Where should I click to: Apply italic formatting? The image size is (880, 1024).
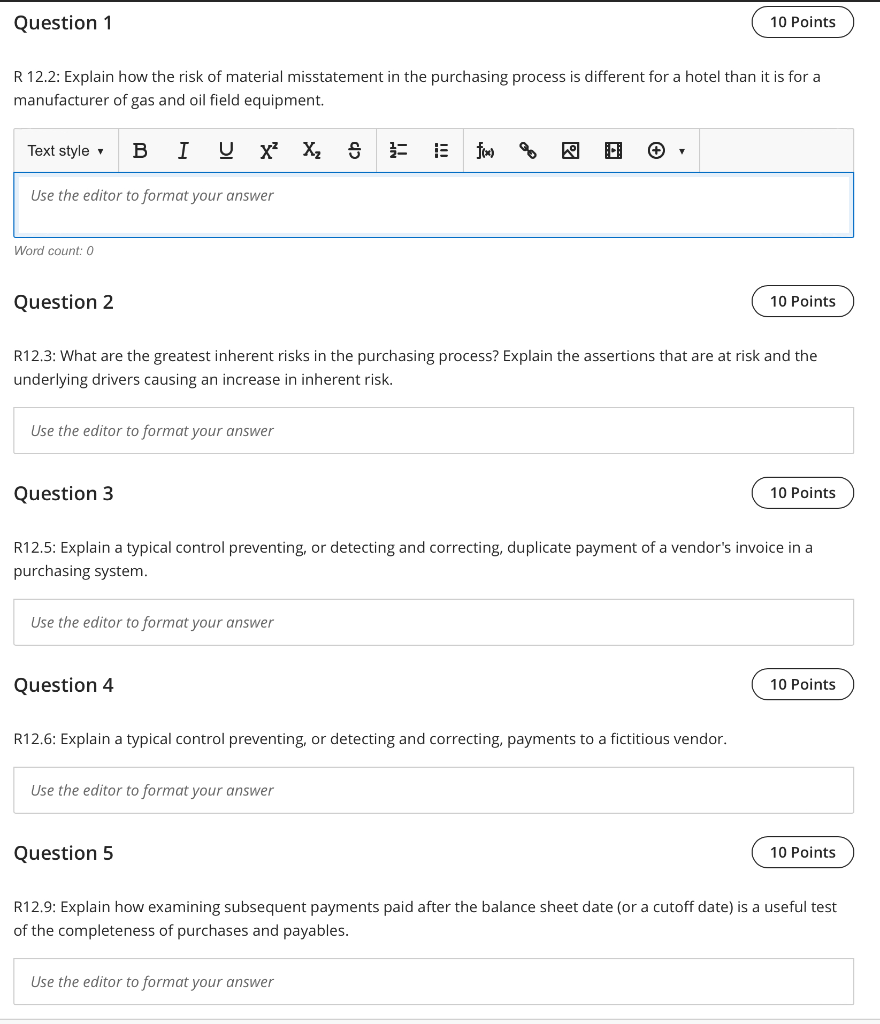point(183,150)
